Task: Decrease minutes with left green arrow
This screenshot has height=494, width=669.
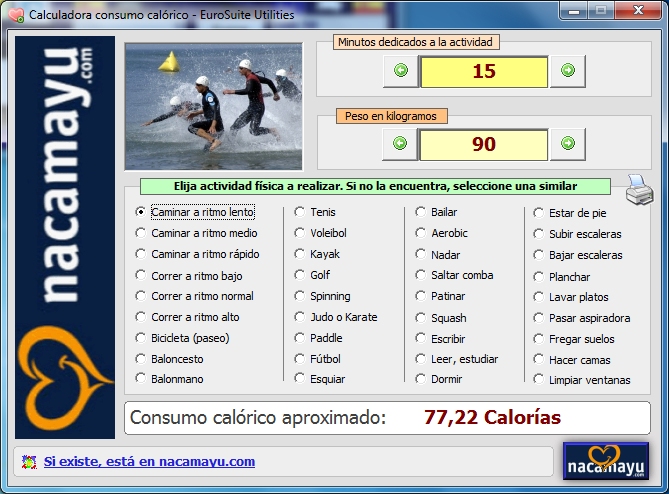Action: (x=400, y=71)
